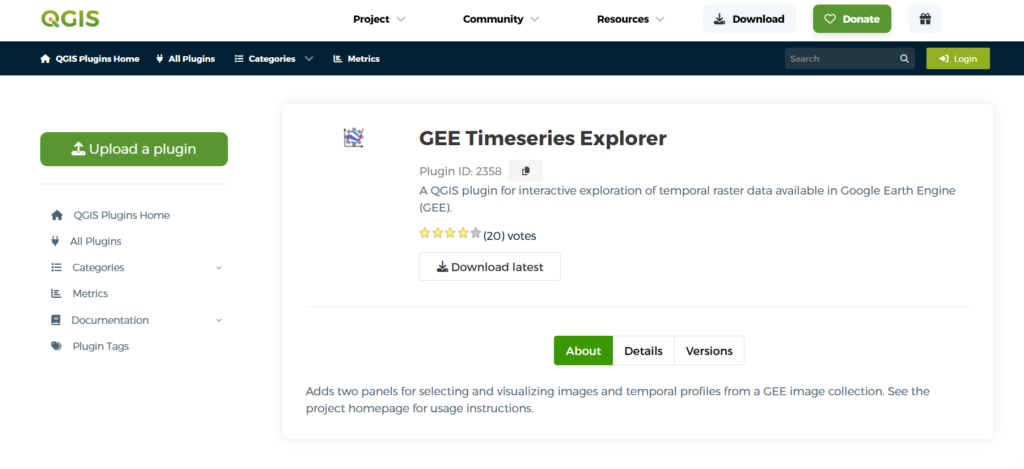This screenshot has width=1024, height=469.
Task: Click the plug icon in the navbar
Action: (x=160, y=59)
